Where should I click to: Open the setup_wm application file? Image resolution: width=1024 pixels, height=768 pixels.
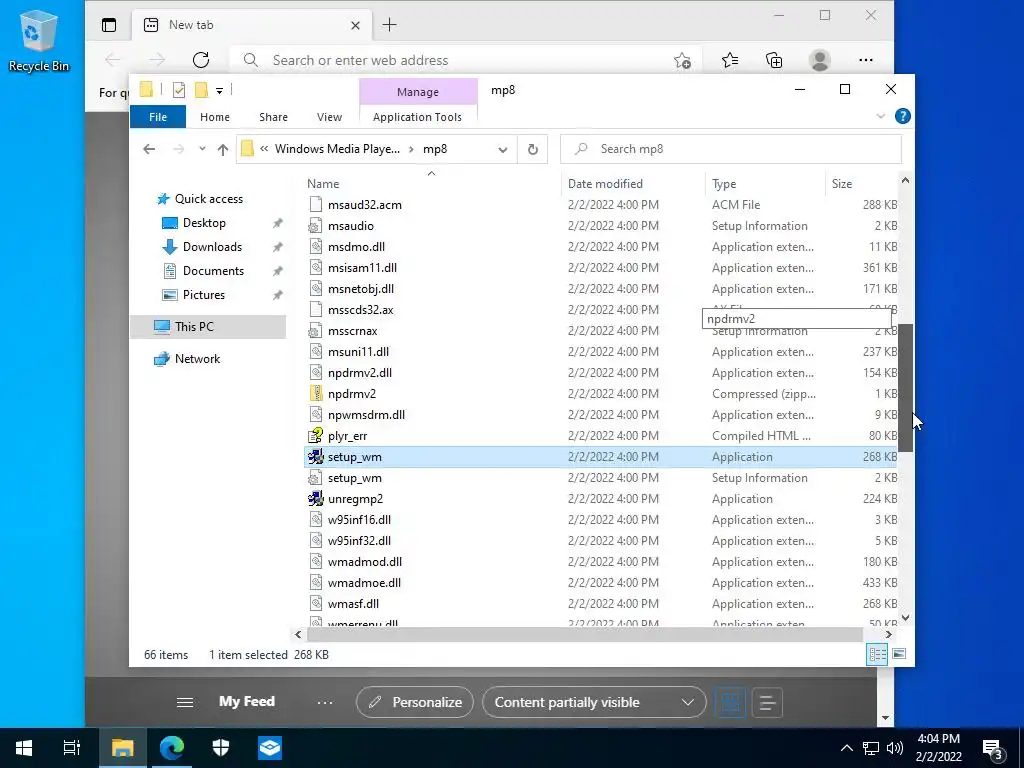coord(601,456)
